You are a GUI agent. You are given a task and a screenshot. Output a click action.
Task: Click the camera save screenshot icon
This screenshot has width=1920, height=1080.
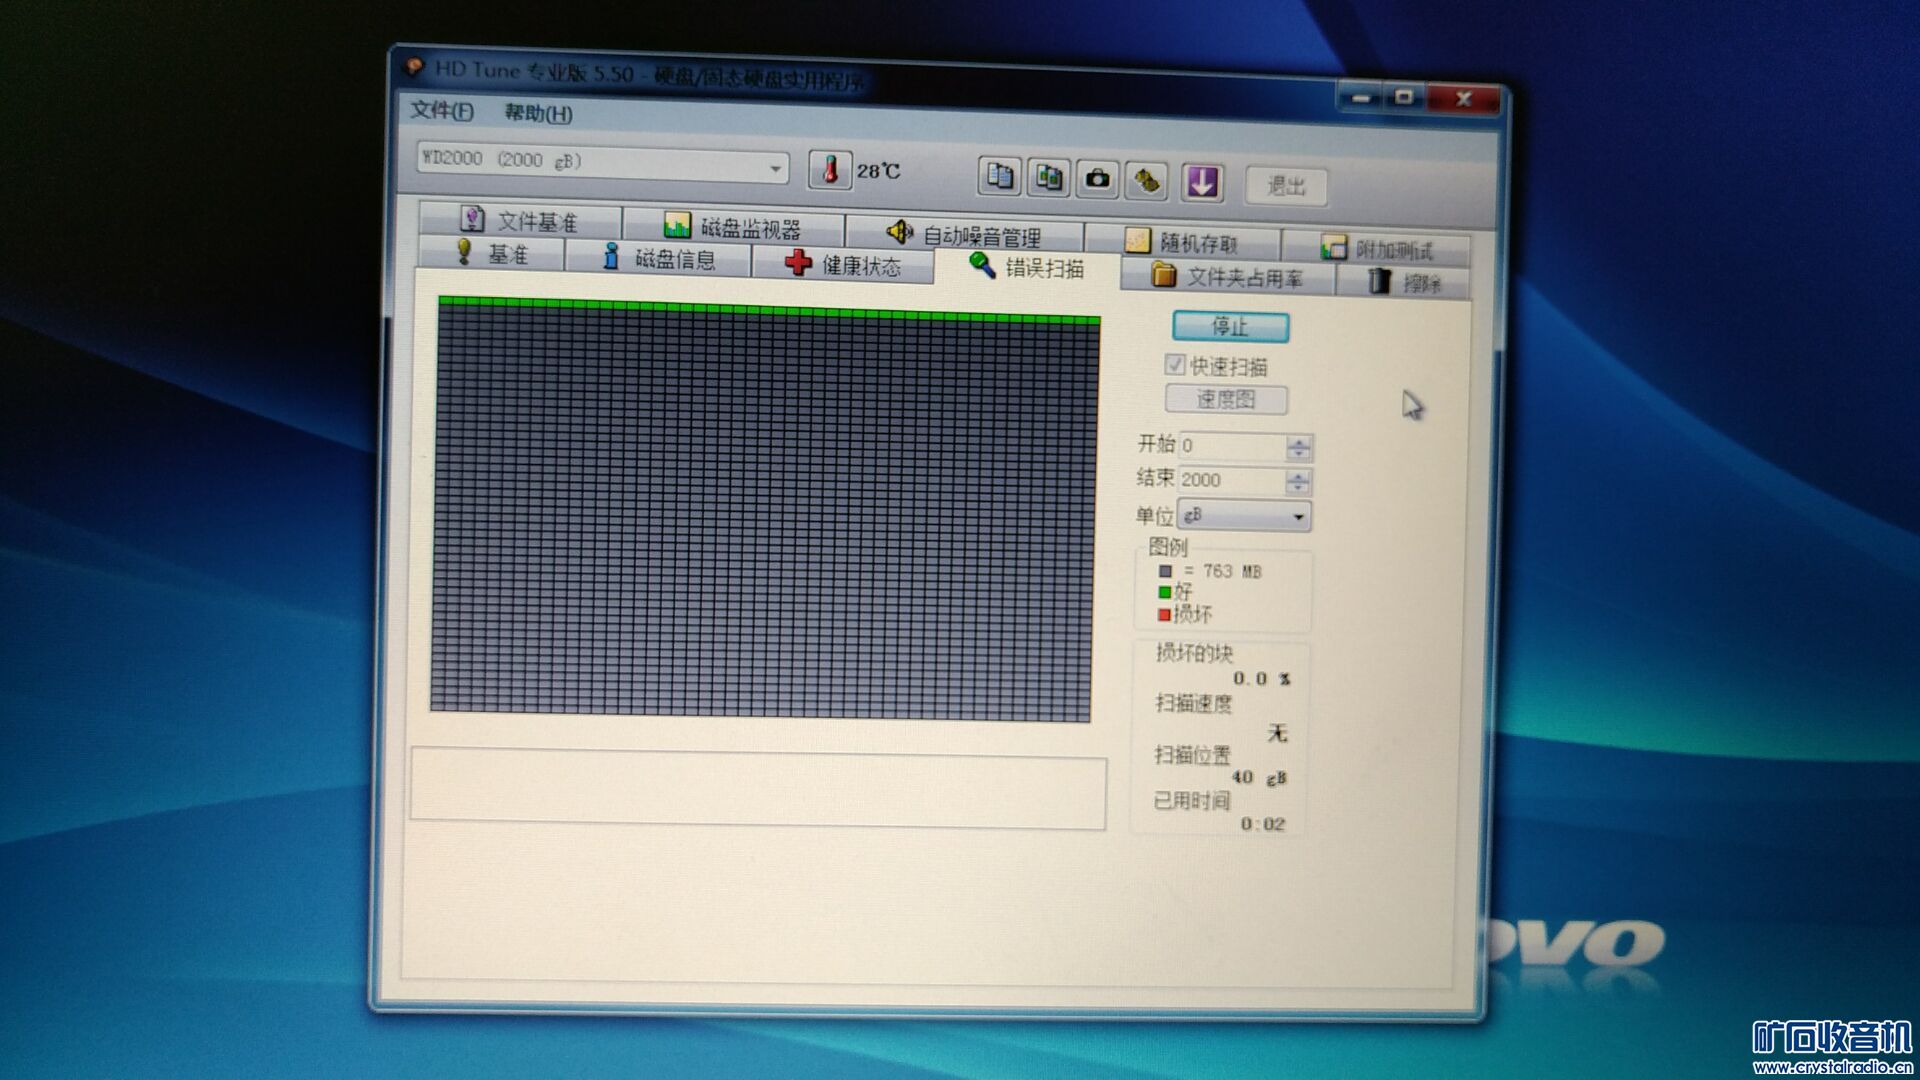[x=1098, y=179]
